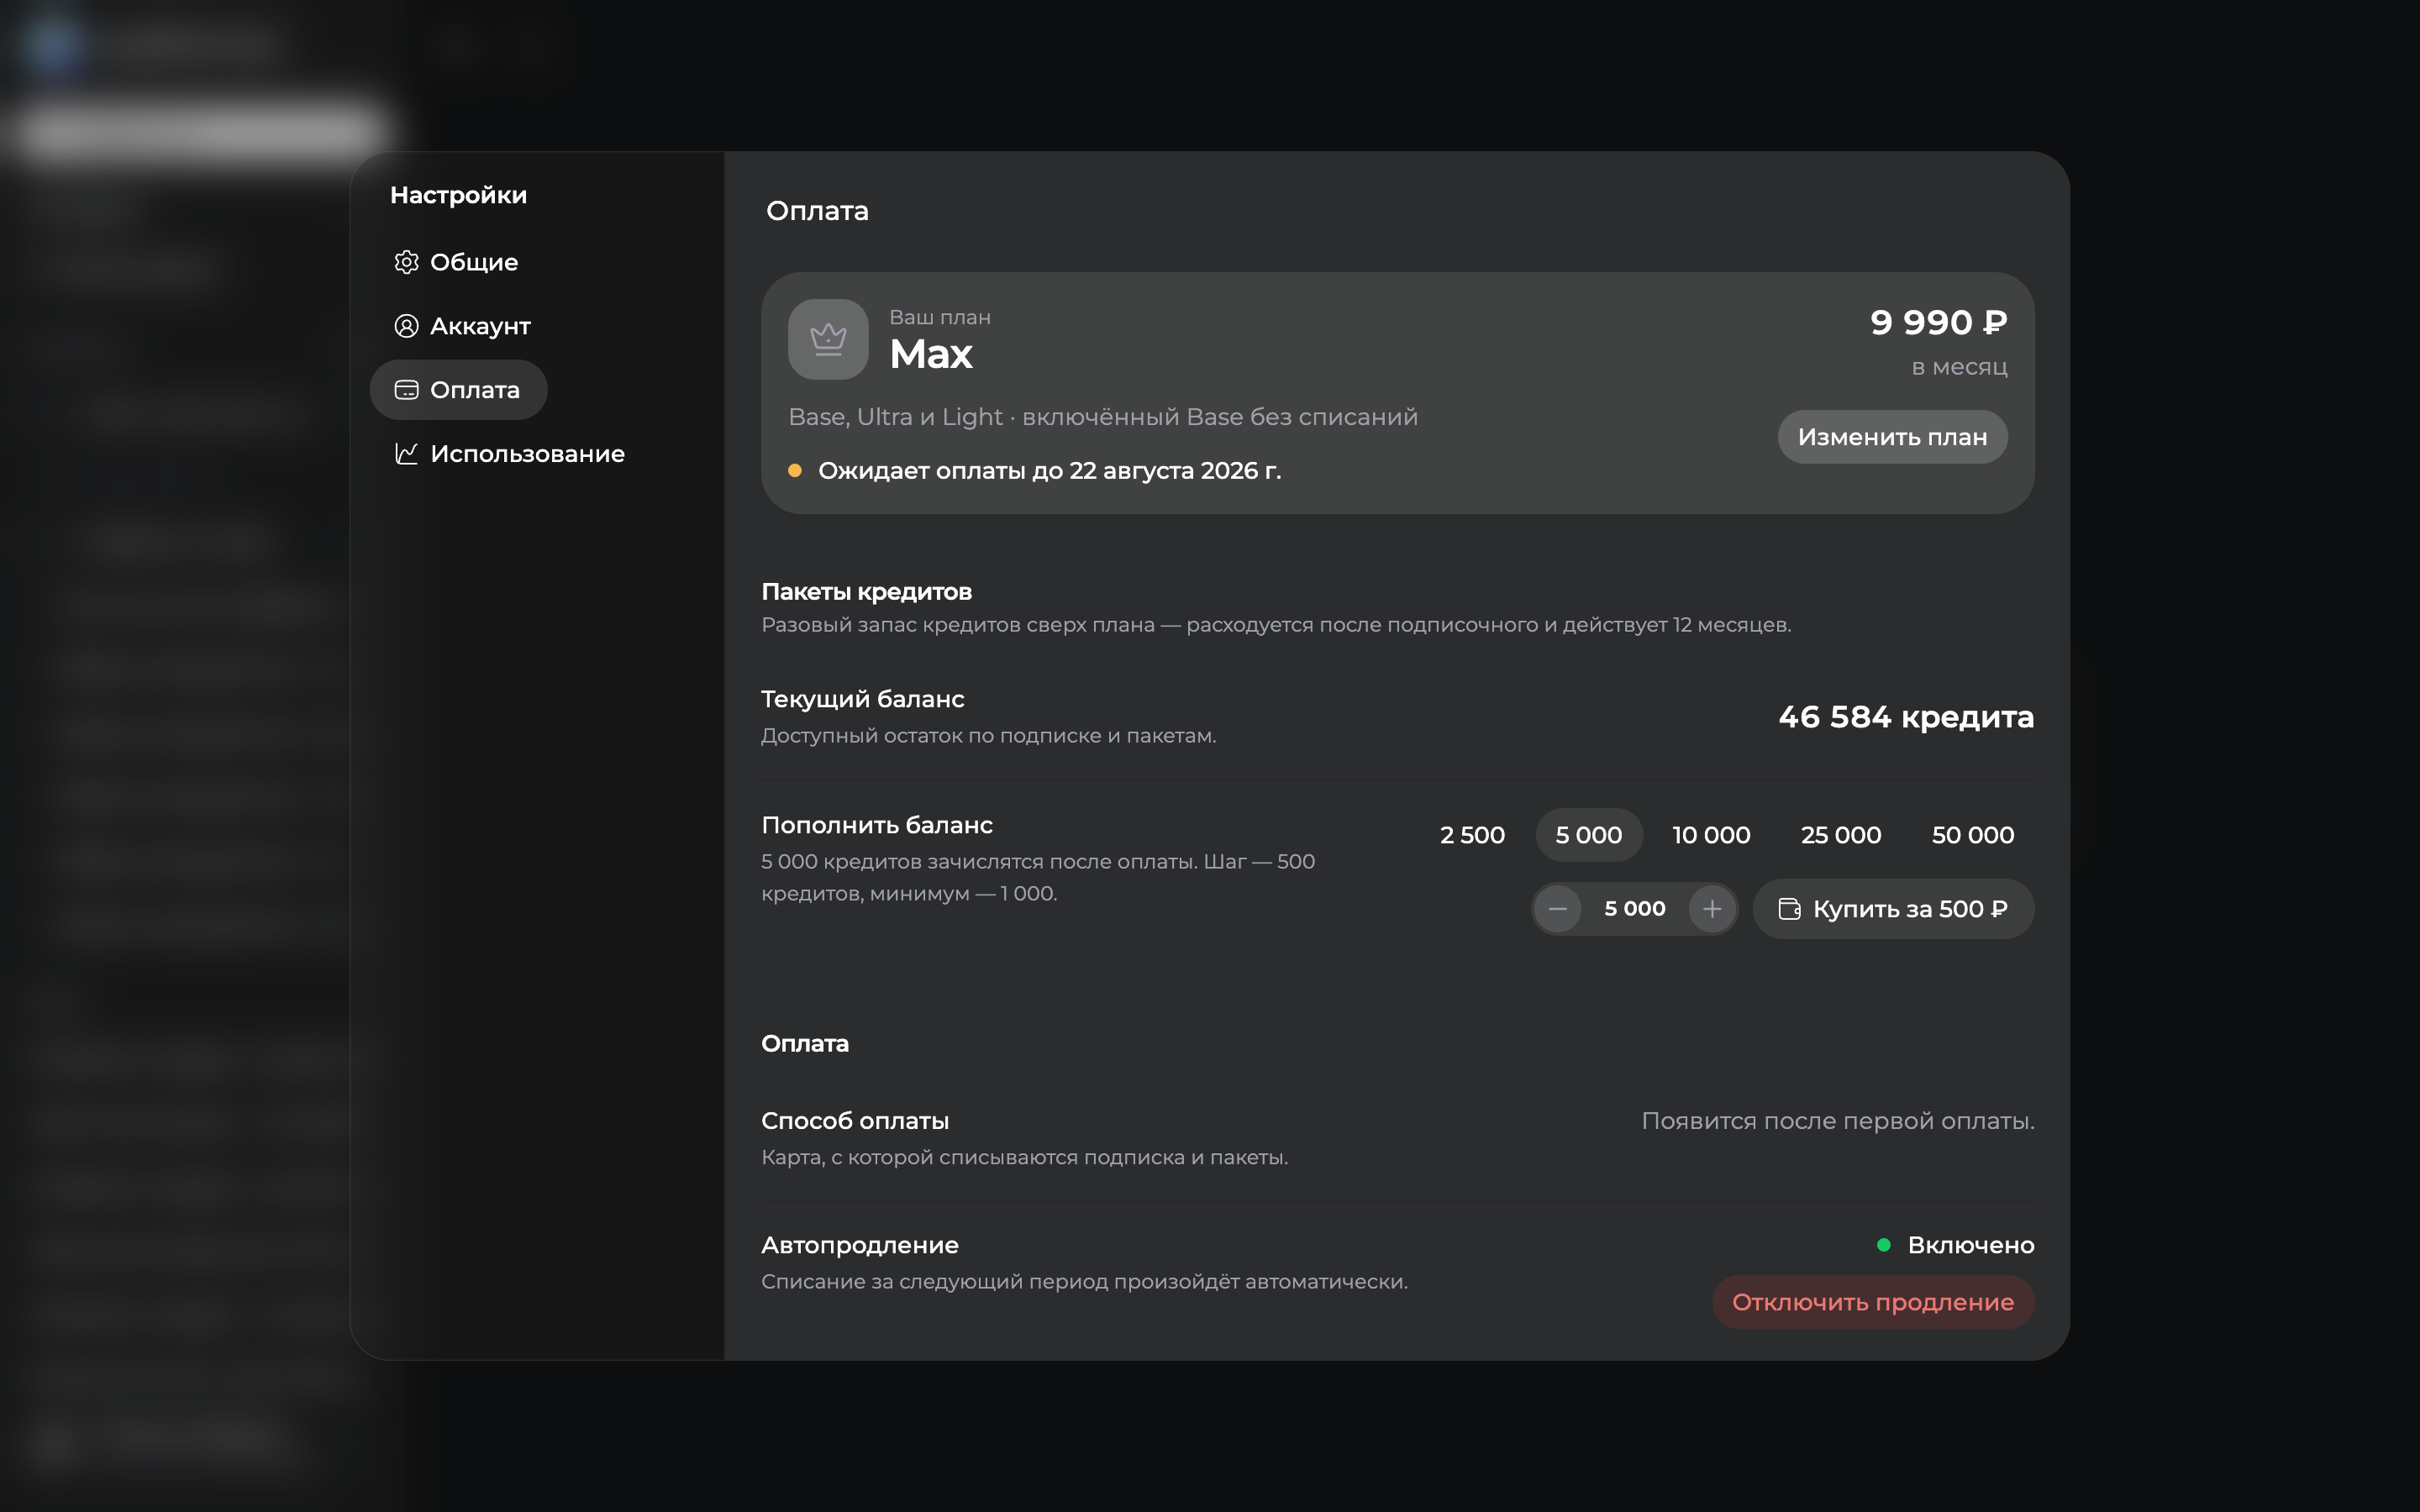Click the Текущий баланс label
The height and width of the screenshot is (1512, 2420).
[x=862, y=699]
